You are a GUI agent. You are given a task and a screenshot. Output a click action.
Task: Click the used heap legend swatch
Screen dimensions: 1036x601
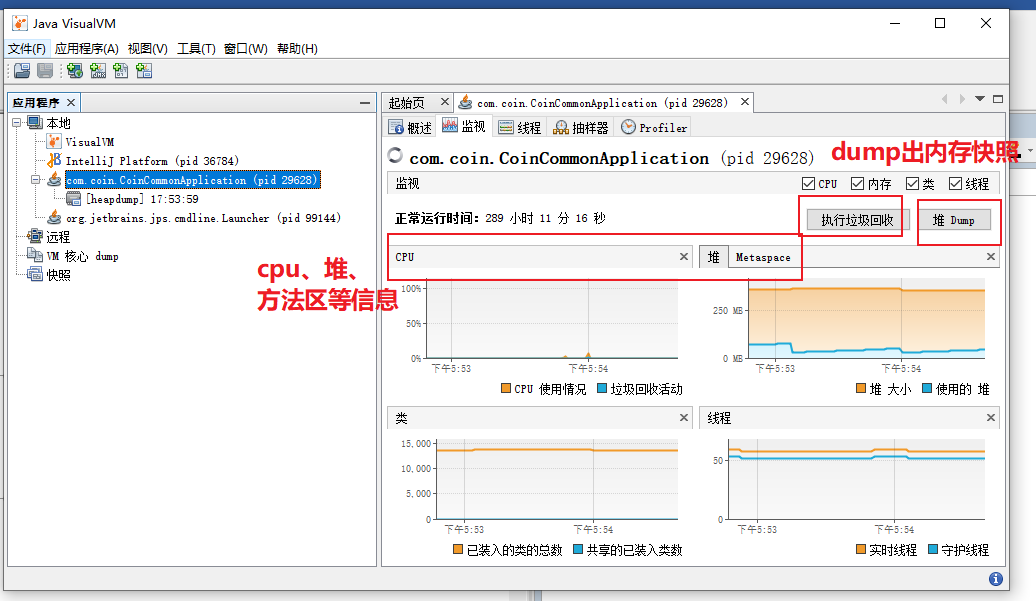[x=927, y=388]
